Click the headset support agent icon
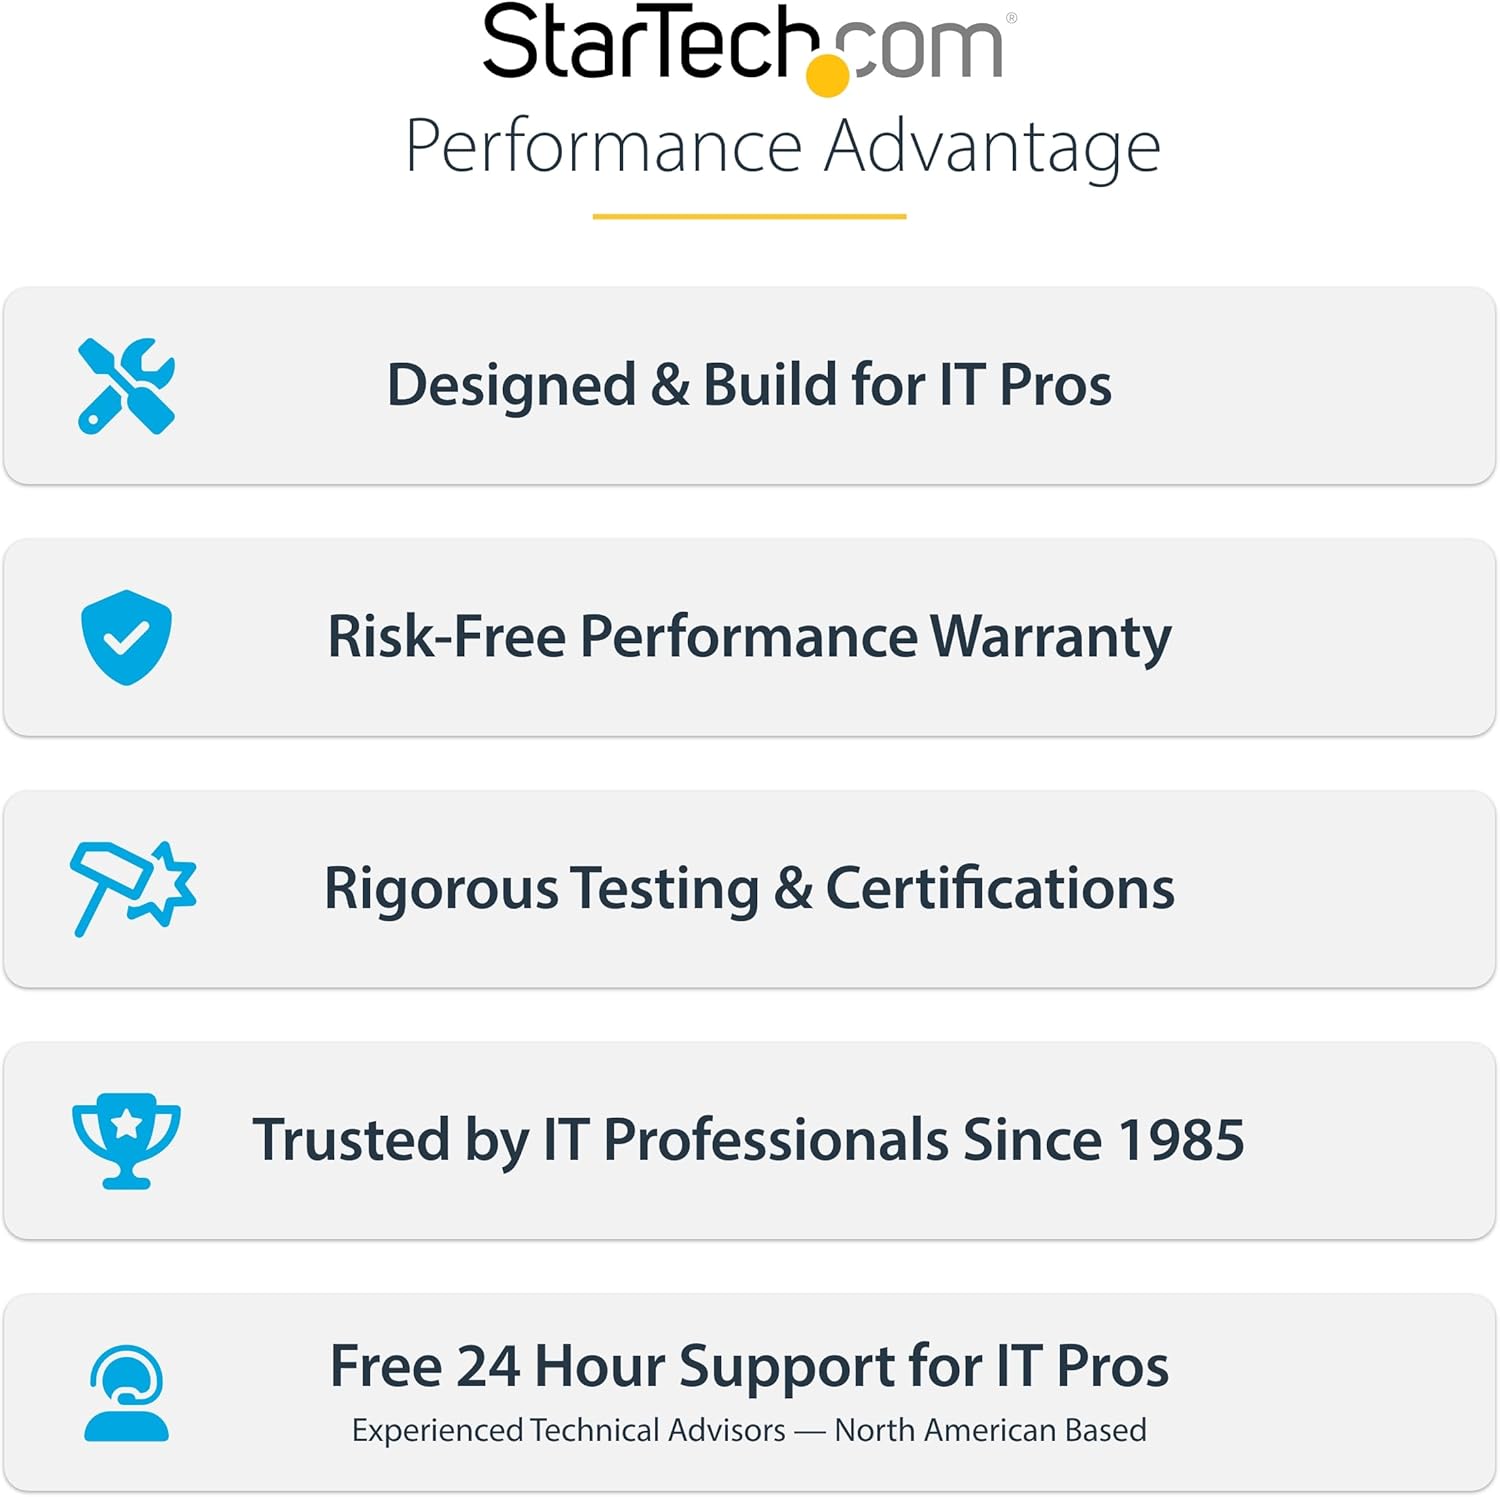 (x=126, y=1392)
